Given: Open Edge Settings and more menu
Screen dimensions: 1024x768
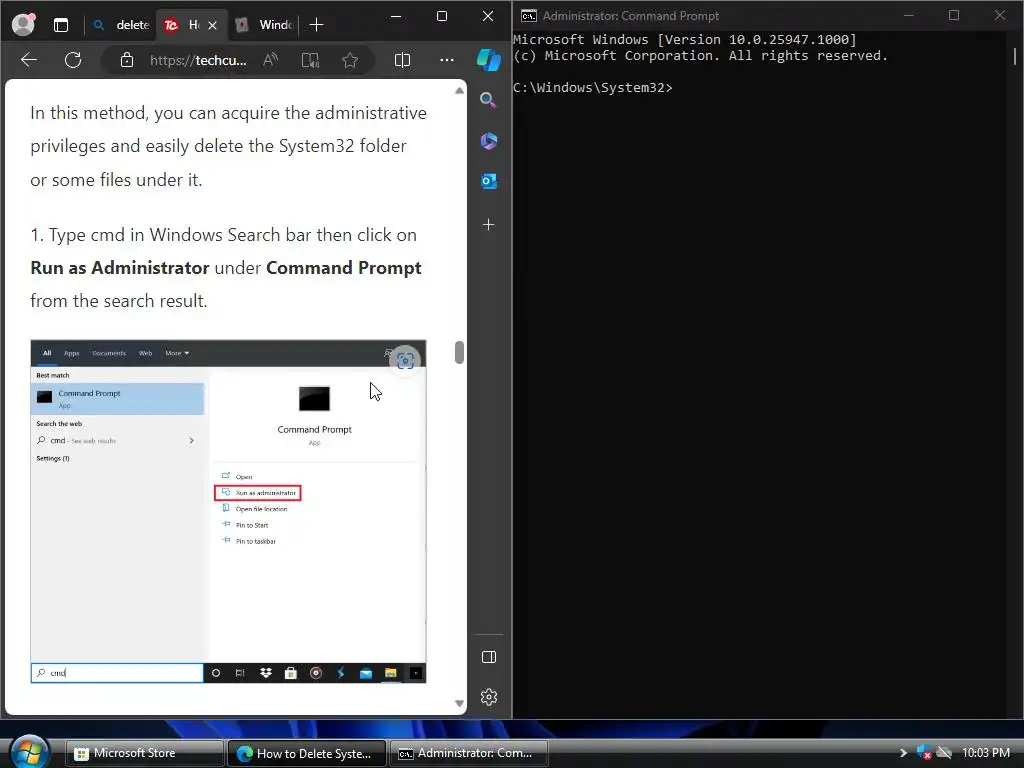Looking at the screenshot, I should [x=447, y=60].
